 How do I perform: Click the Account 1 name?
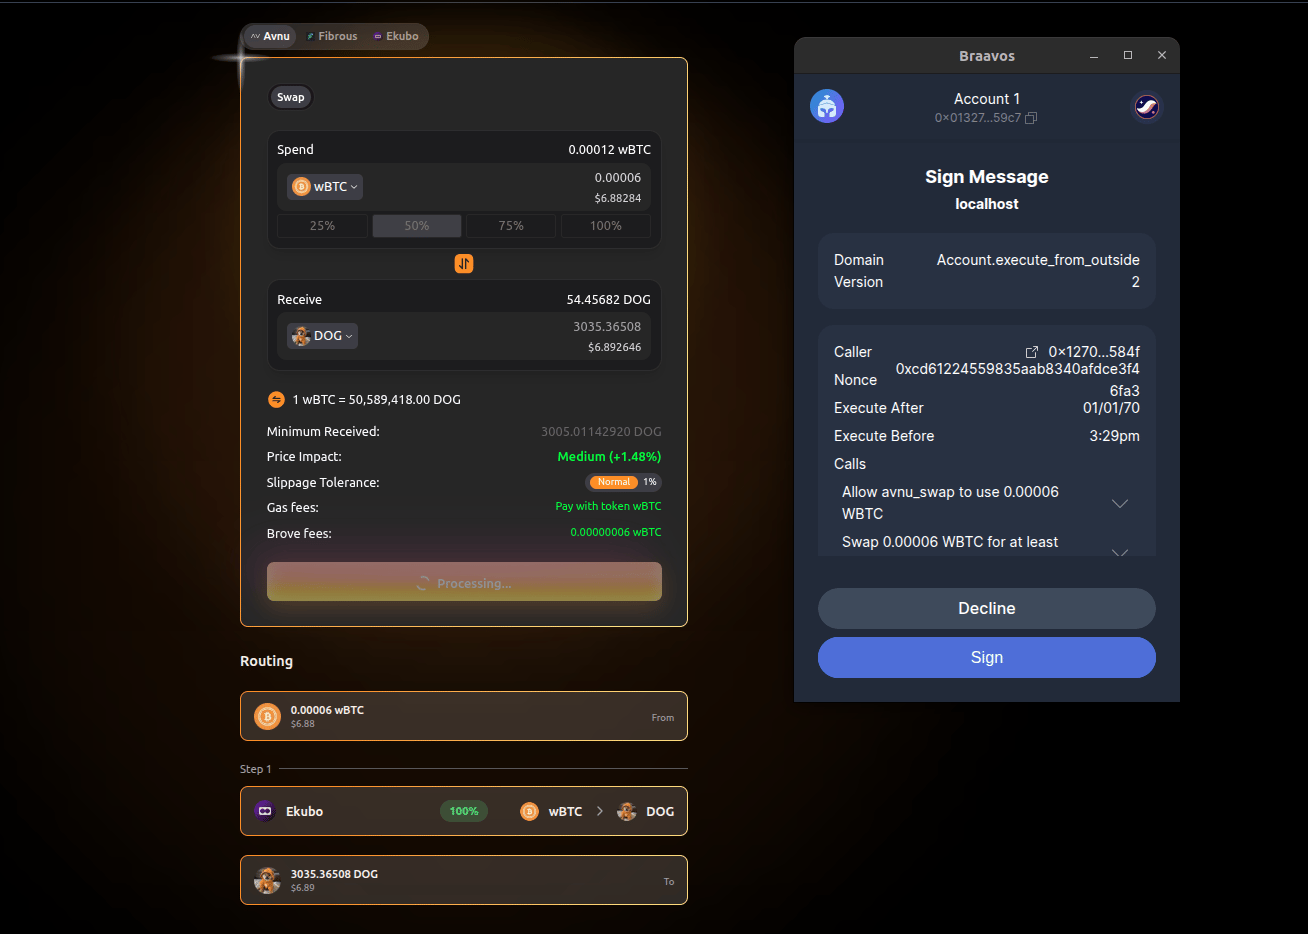987,99
